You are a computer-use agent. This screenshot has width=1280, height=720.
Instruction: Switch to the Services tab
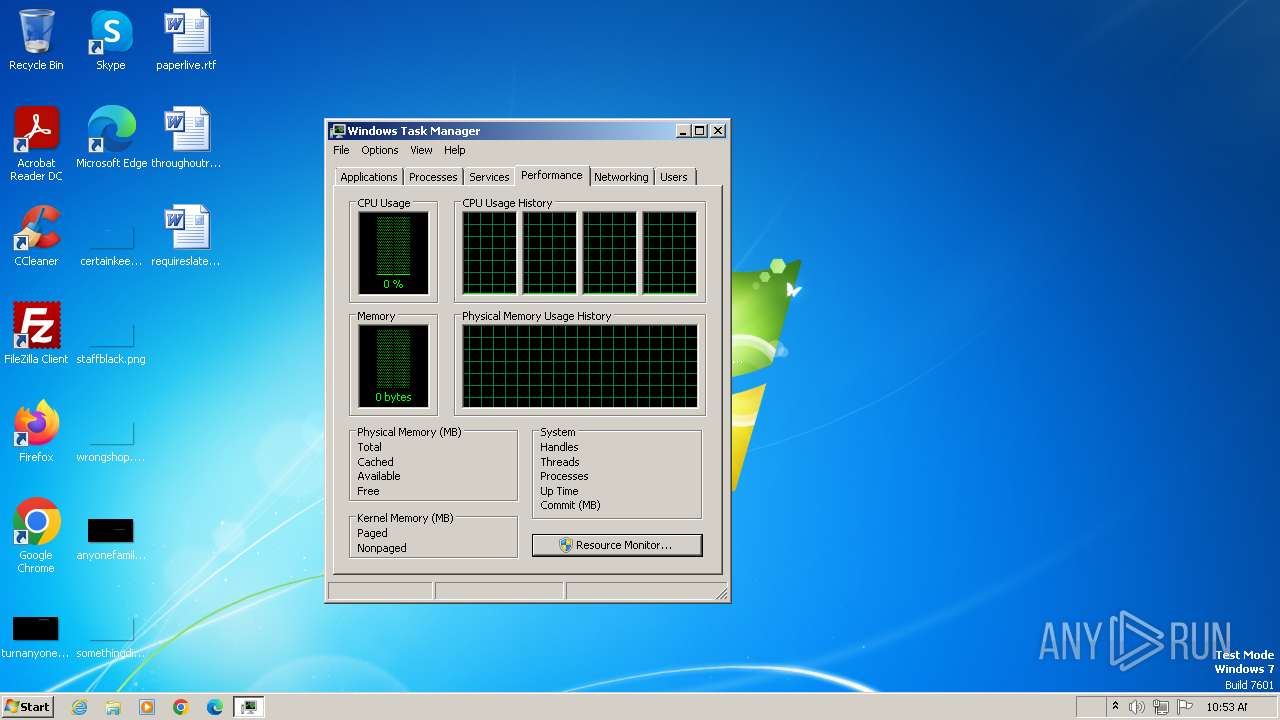[x=489, y=177]
